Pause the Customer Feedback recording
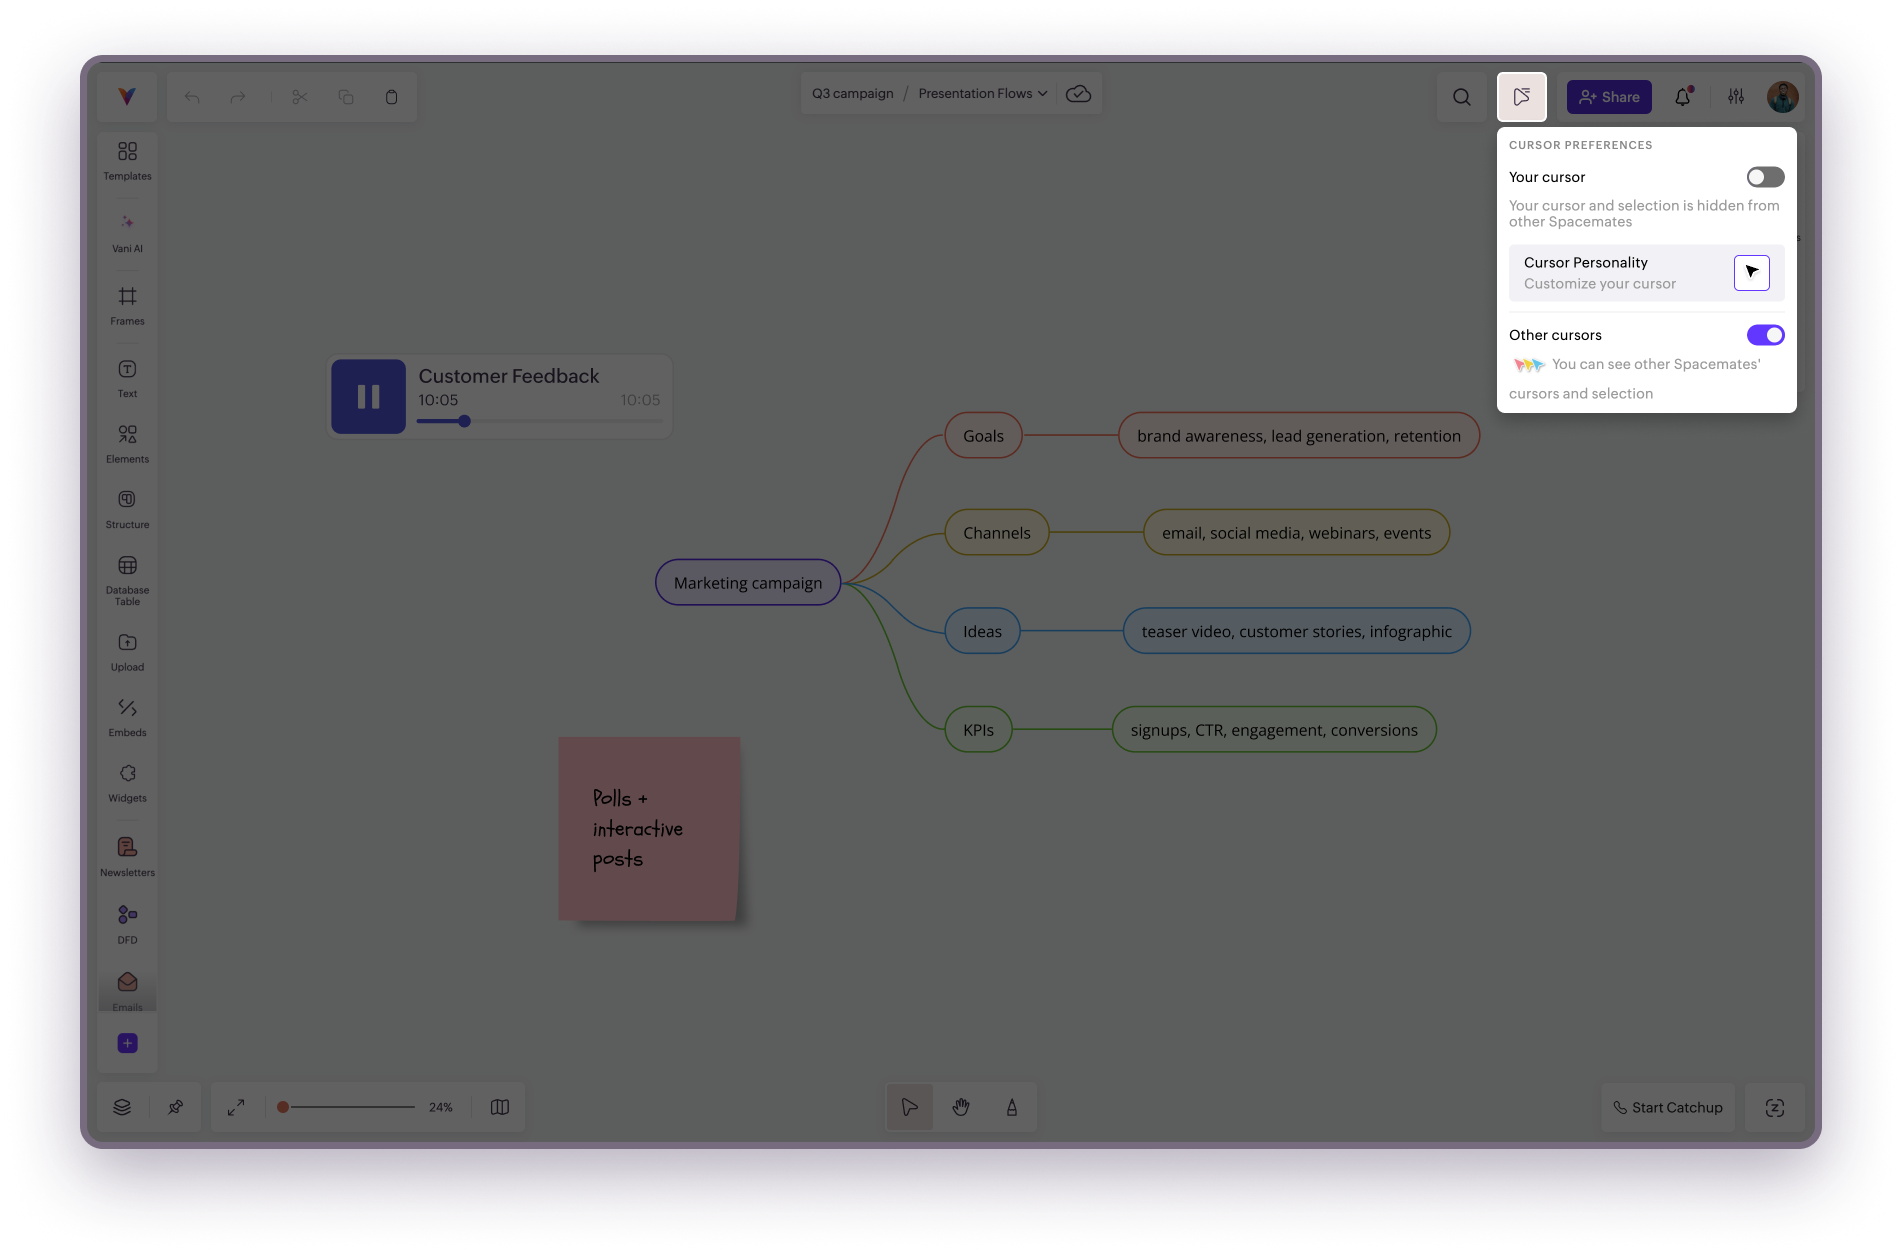 click(x=368, y=397)
